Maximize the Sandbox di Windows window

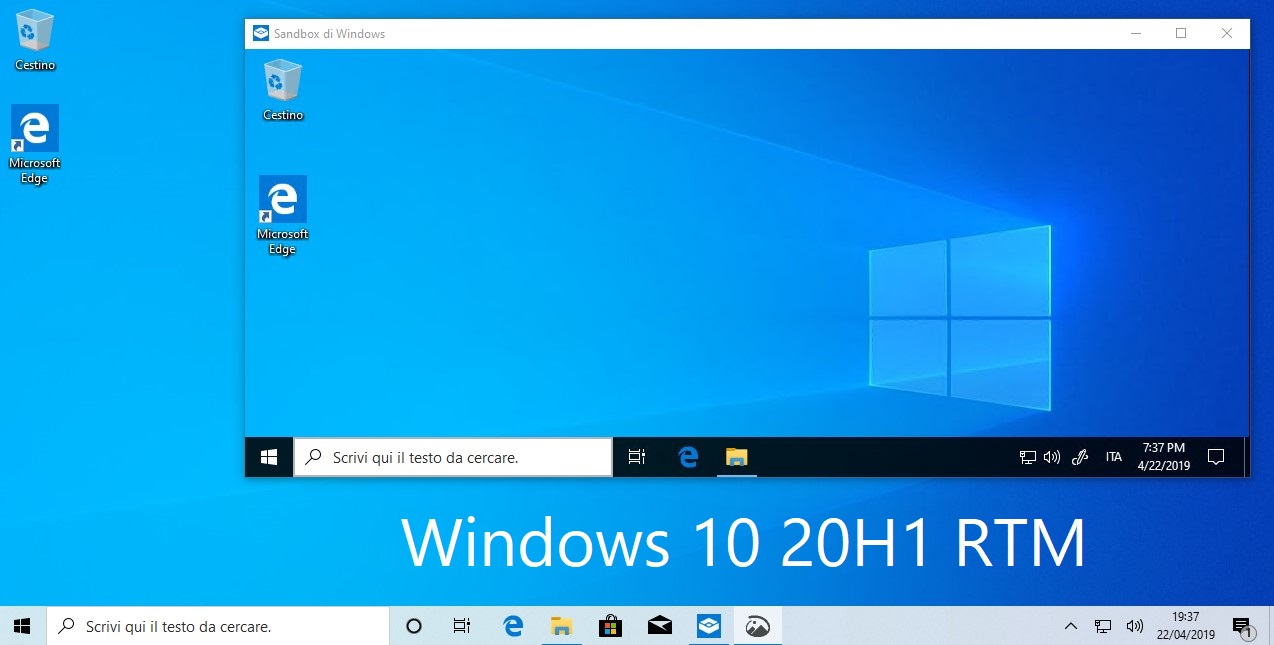pos(1181,33)
